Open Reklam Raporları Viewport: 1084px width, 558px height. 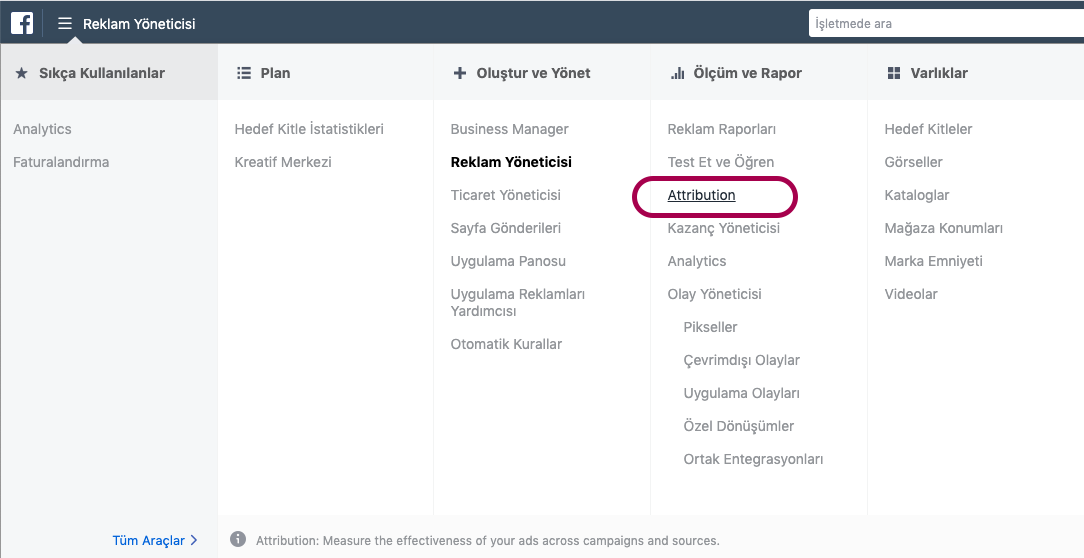click(x=721, y=129)
